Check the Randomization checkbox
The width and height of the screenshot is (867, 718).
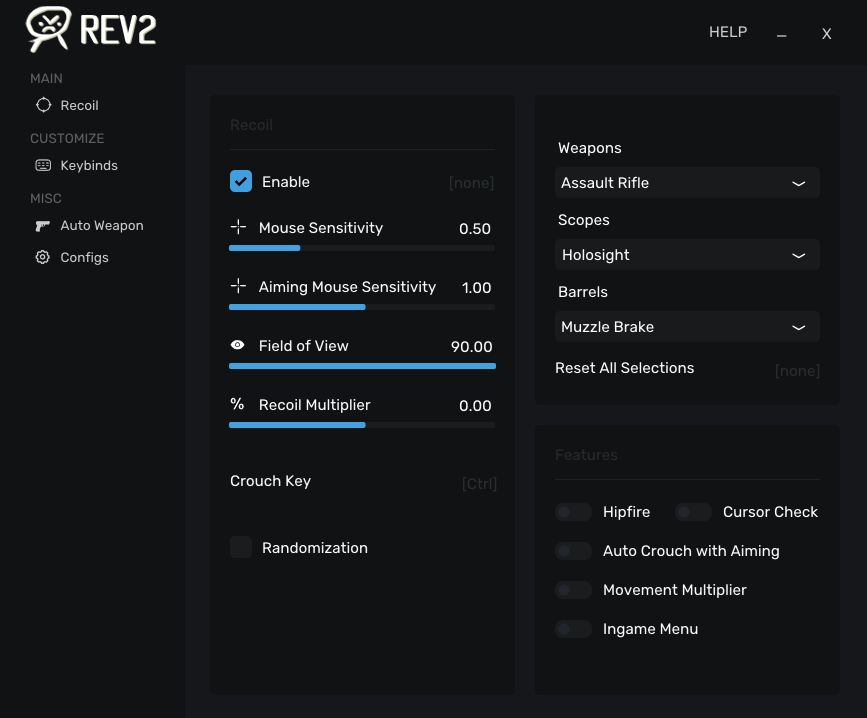241,547
